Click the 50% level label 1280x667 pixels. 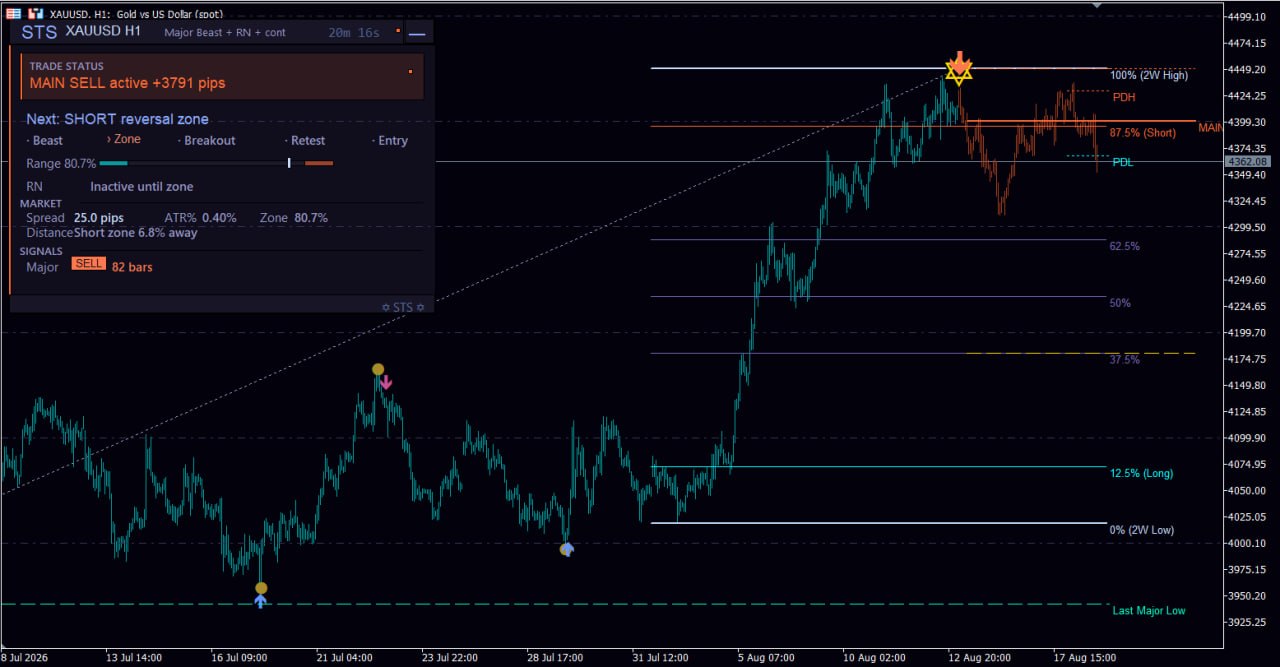(x=1120, y=303)
